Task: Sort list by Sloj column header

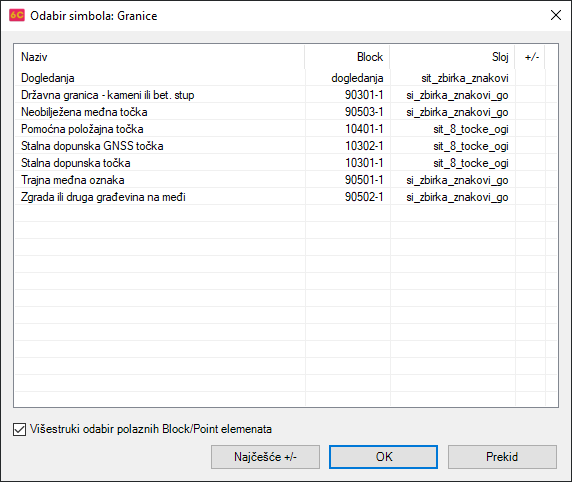Action: pyautogui.click(x=452, y=57)
